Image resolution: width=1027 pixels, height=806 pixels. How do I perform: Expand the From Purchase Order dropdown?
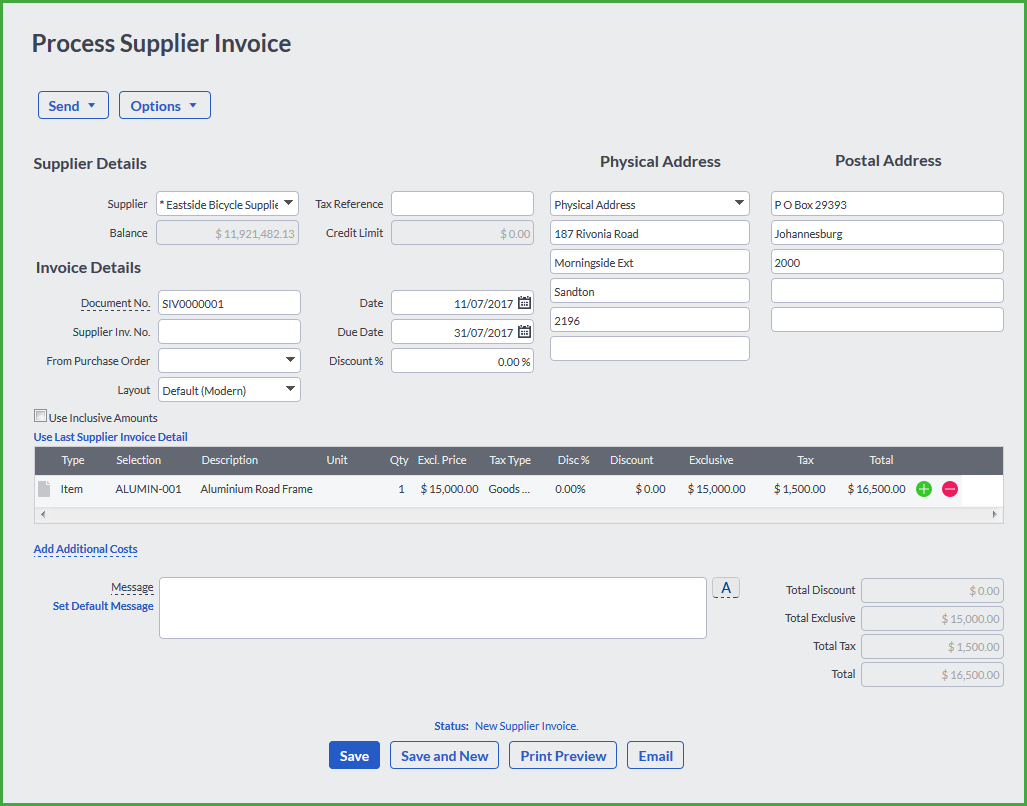point(290,360)
